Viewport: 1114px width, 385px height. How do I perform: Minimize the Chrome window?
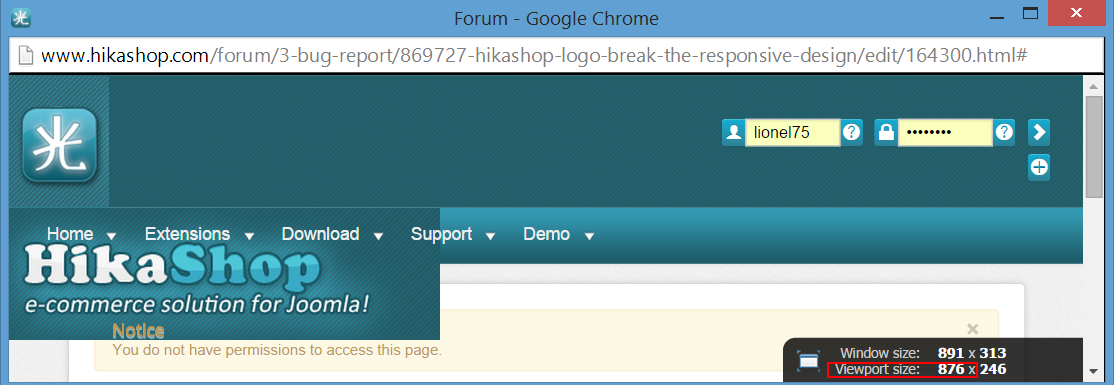[x=996, y=17]
